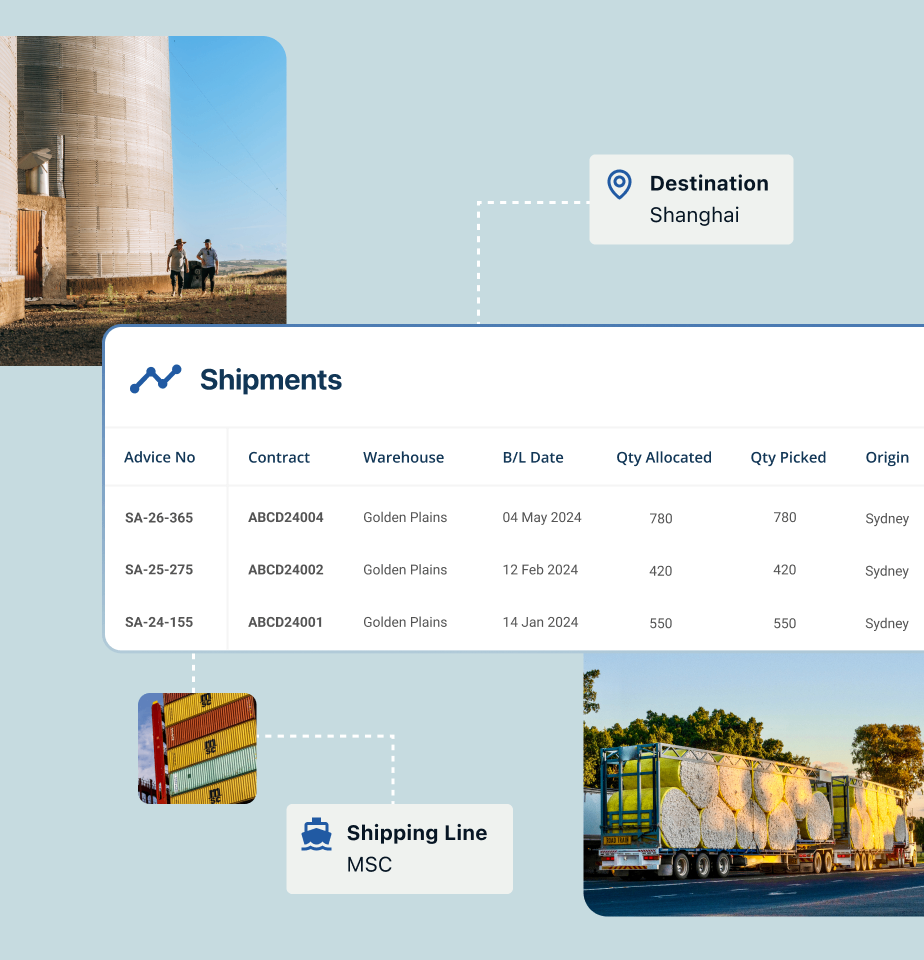
Task: Click Sydney origin in SA-26-365 row
Action: click(887, 519)
